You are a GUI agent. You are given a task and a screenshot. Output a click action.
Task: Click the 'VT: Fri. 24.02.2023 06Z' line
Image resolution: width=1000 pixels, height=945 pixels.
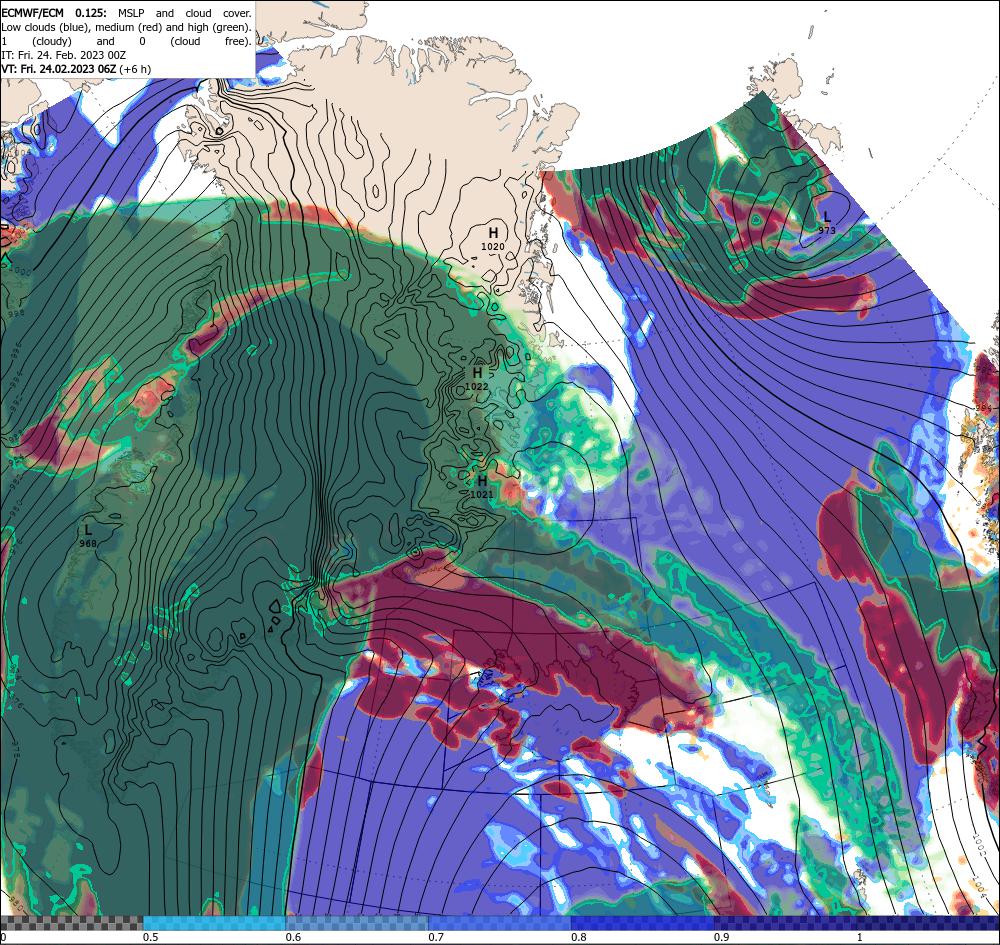pyautogui.click(x=59, y=69)
